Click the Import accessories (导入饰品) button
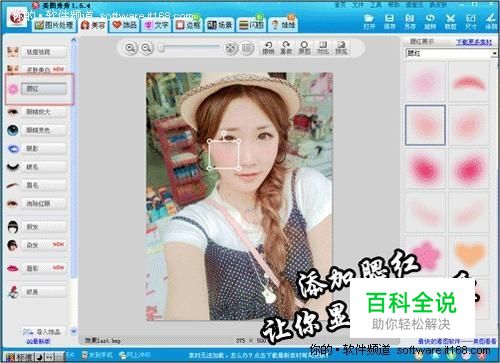Screen dimensions: 500x363 pos(43,332)
